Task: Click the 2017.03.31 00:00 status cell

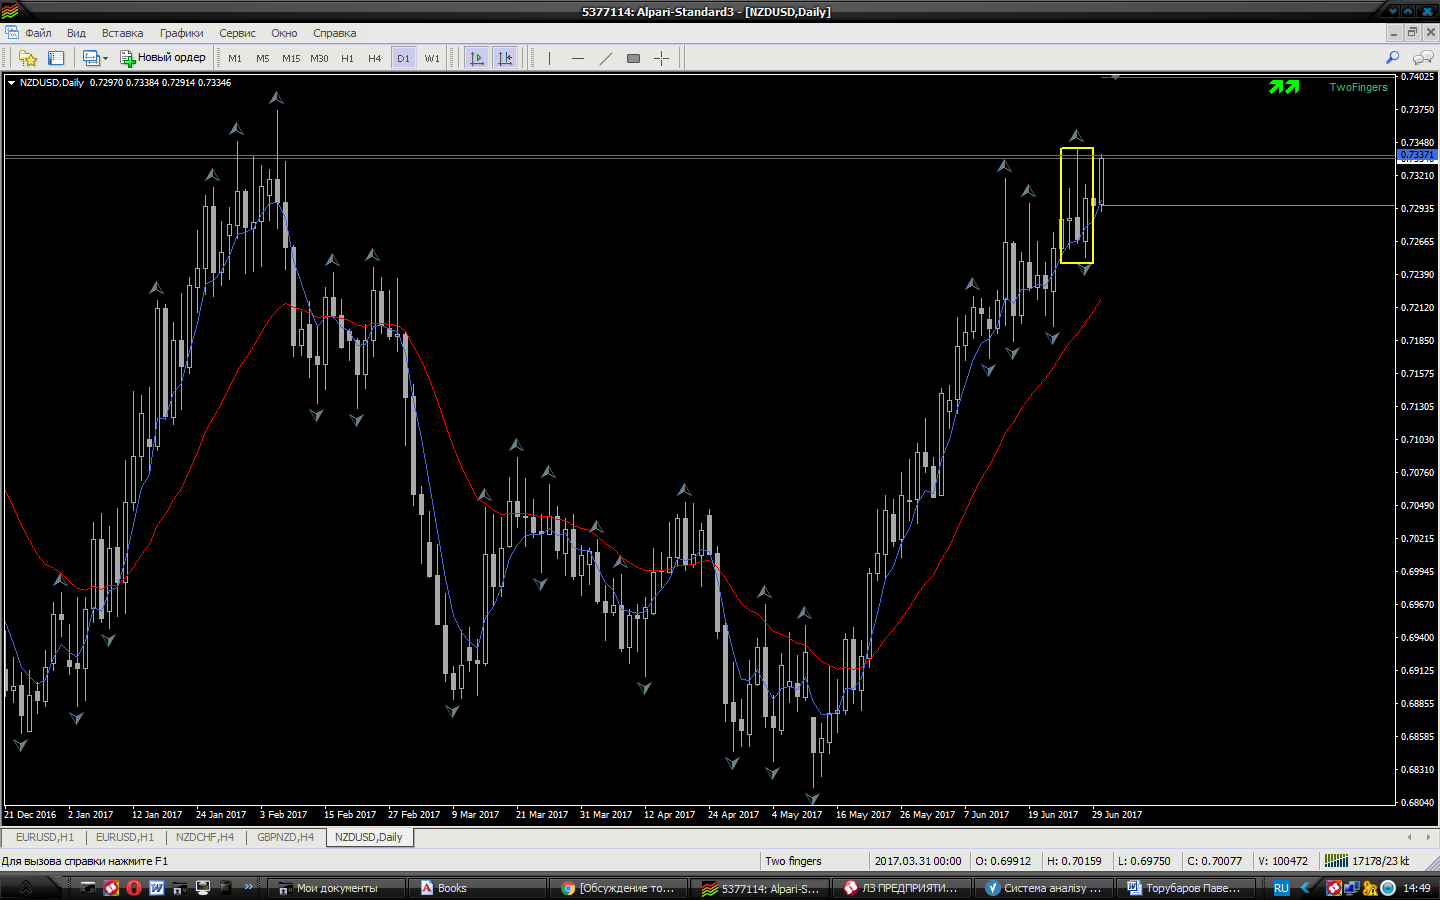Action: pyautogui.click(x=917, y=861)
